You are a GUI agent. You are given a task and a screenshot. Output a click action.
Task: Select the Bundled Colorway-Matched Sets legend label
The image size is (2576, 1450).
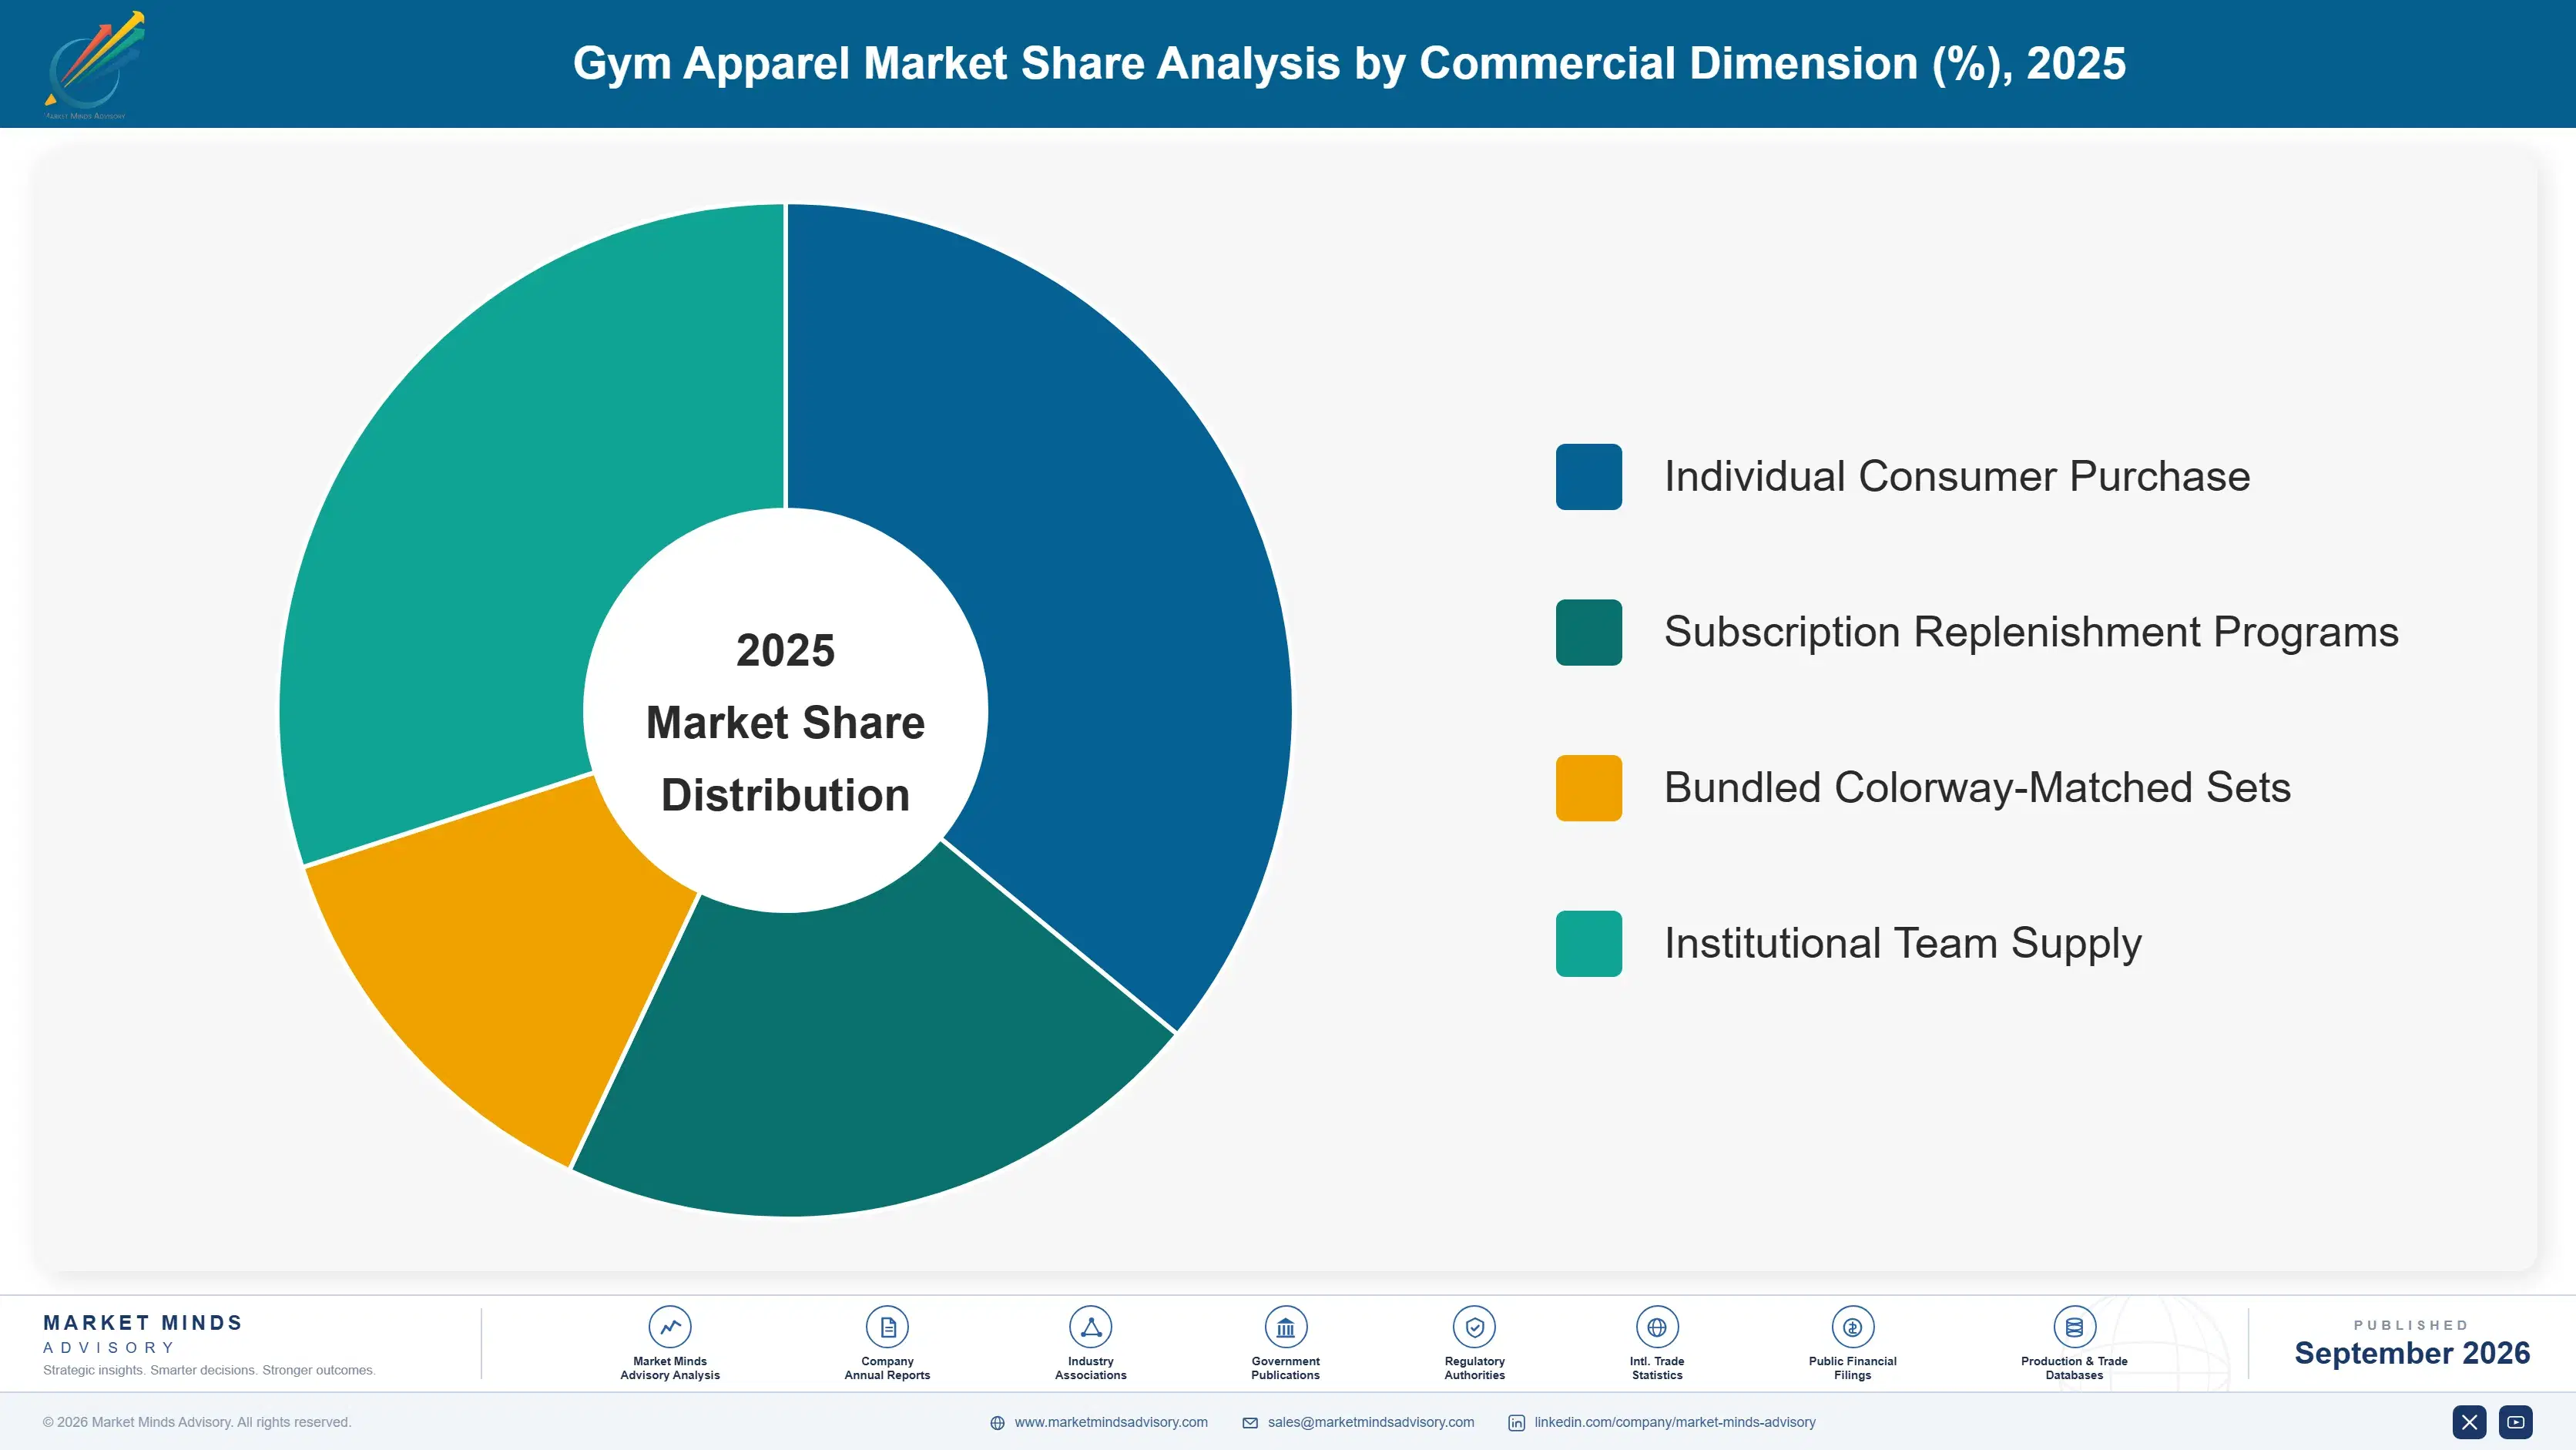tap(1977, 788)
